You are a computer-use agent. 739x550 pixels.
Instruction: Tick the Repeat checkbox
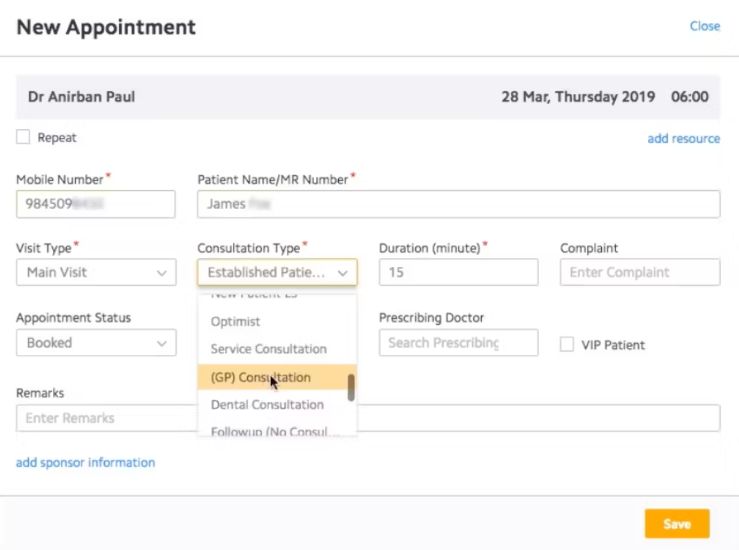pyautogui.click(x=23, y=137)
